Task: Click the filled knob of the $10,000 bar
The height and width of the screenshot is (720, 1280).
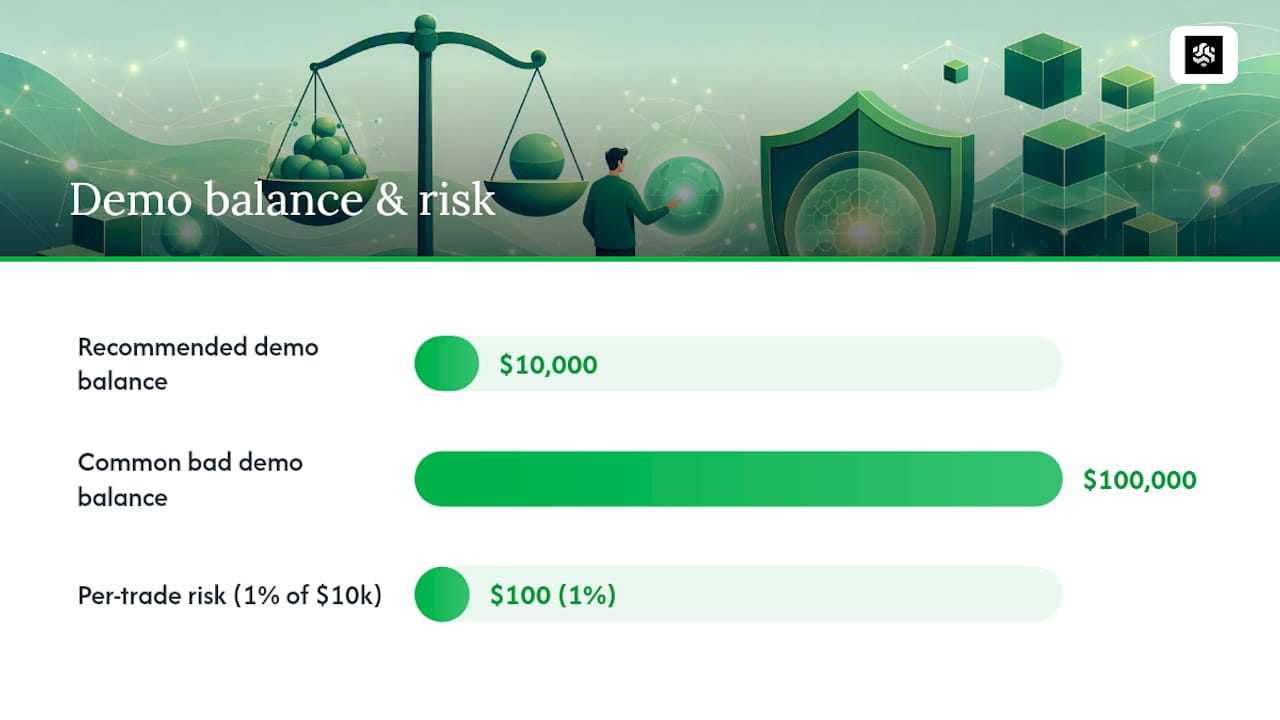Action: coord(447,363)
